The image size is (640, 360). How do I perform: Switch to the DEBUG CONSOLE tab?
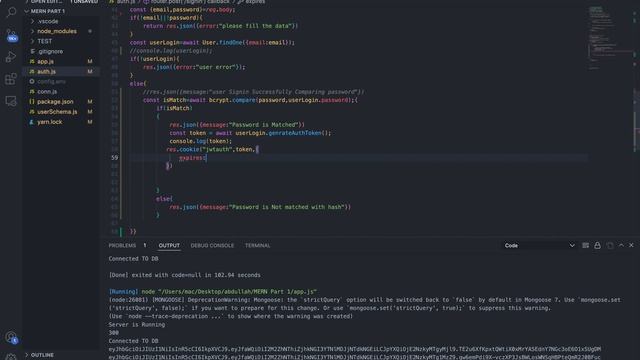212,245
